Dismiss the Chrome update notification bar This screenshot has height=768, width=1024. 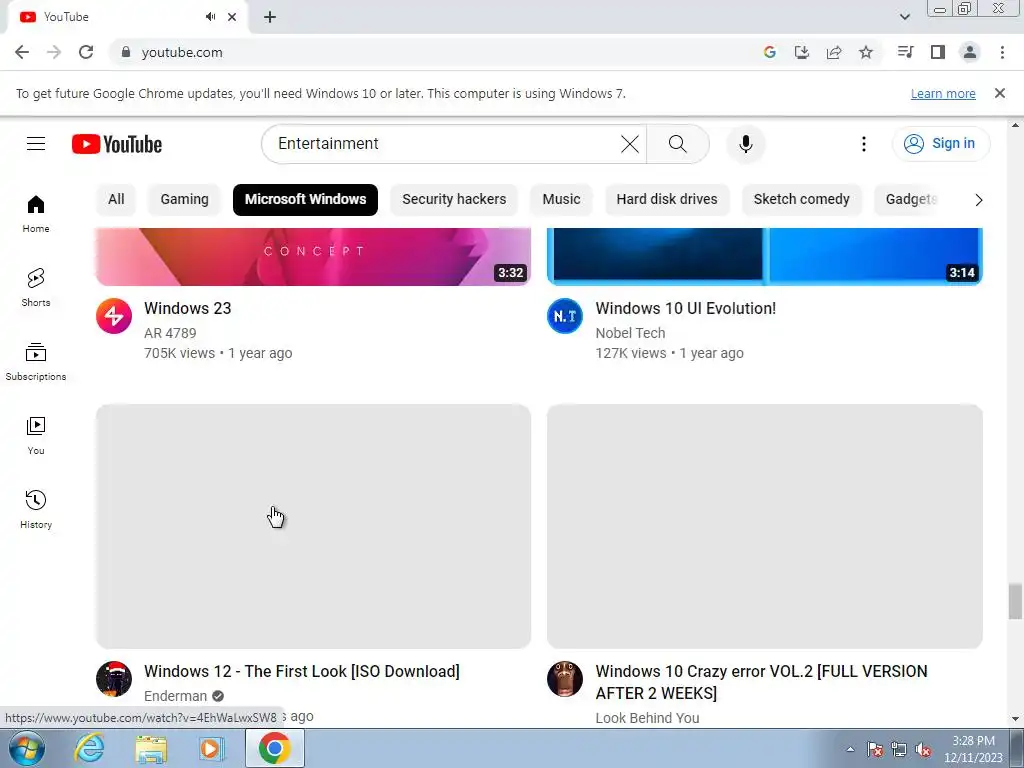[x=999, y=93]
